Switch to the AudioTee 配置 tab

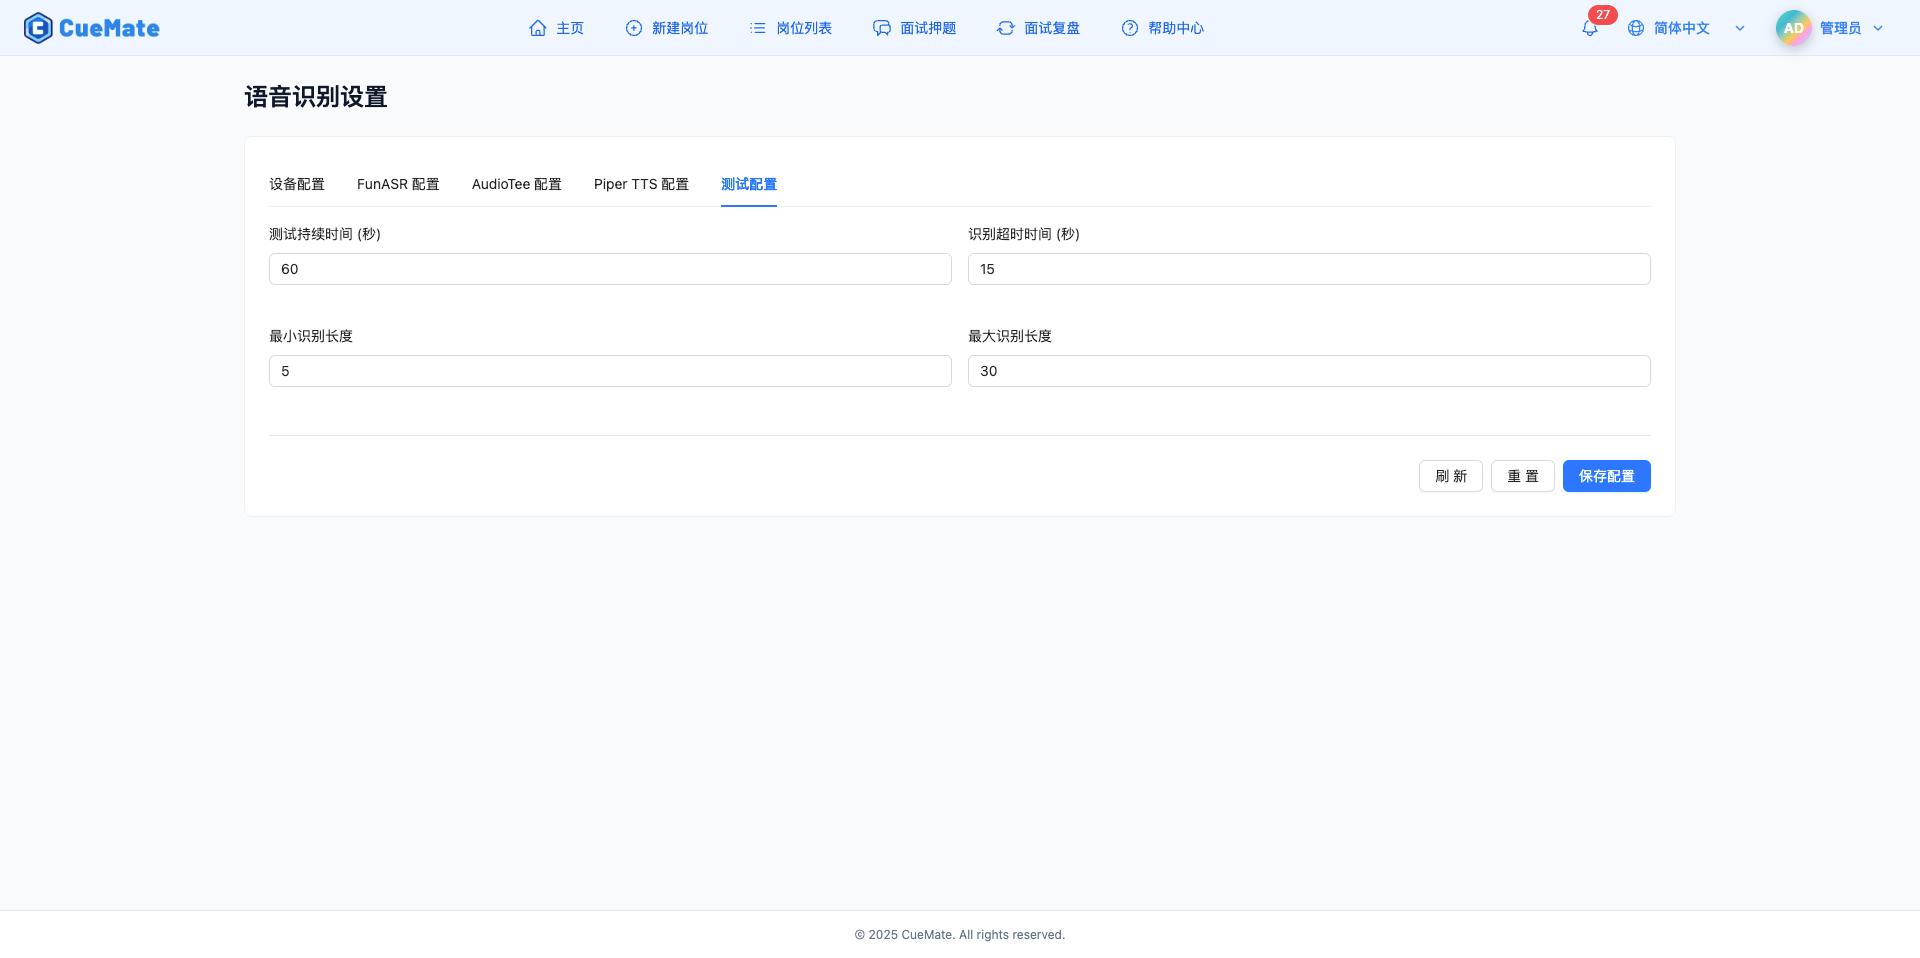516,184
